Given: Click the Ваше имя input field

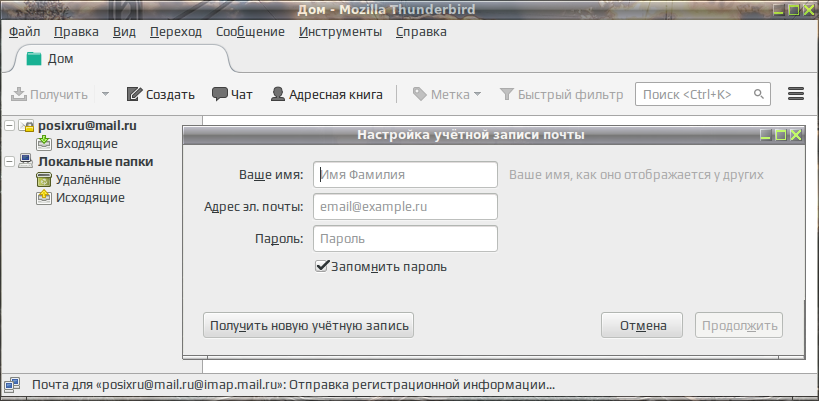Looking at the screenshot, I should coord(405,175).
